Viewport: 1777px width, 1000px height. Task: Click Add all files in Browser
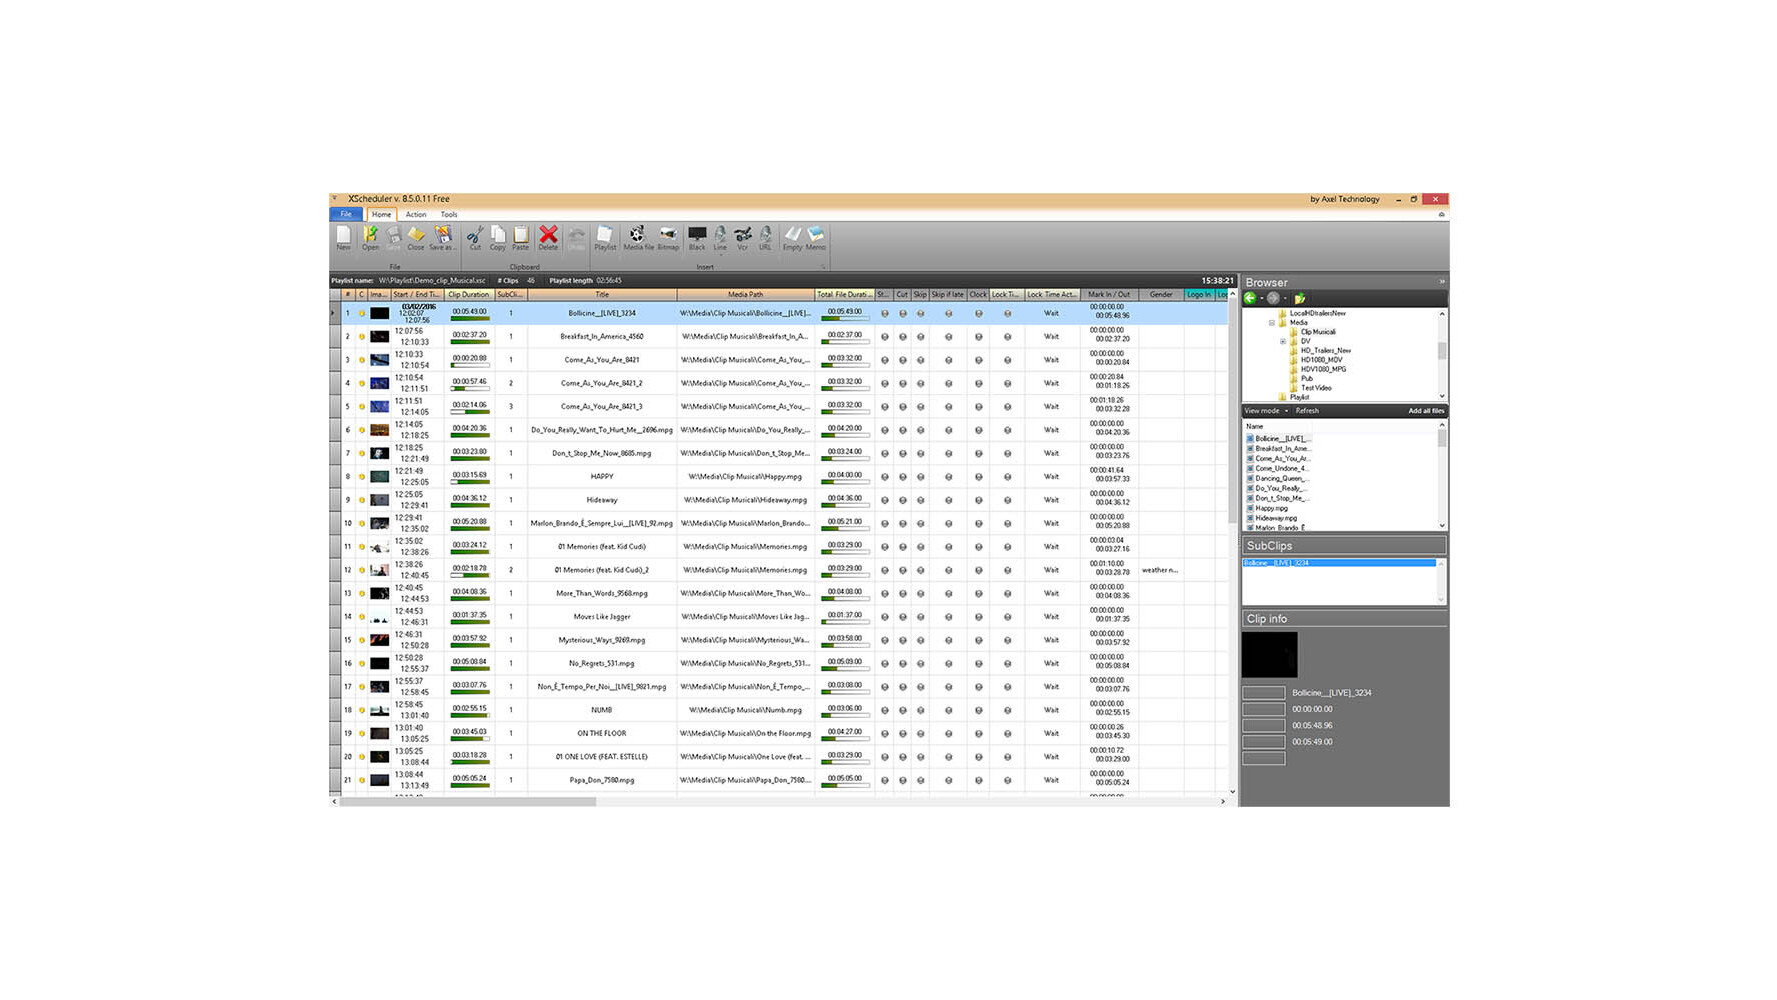point(1425,411)
